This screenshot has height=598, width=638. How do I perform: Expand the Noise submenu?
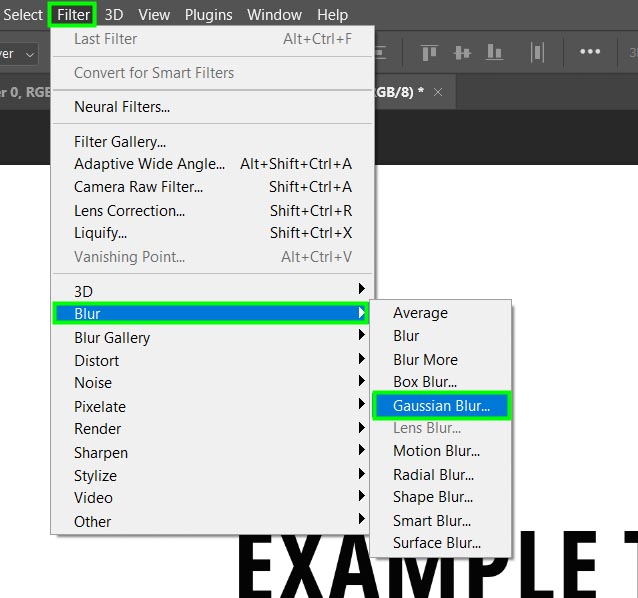tap(212, 383)
